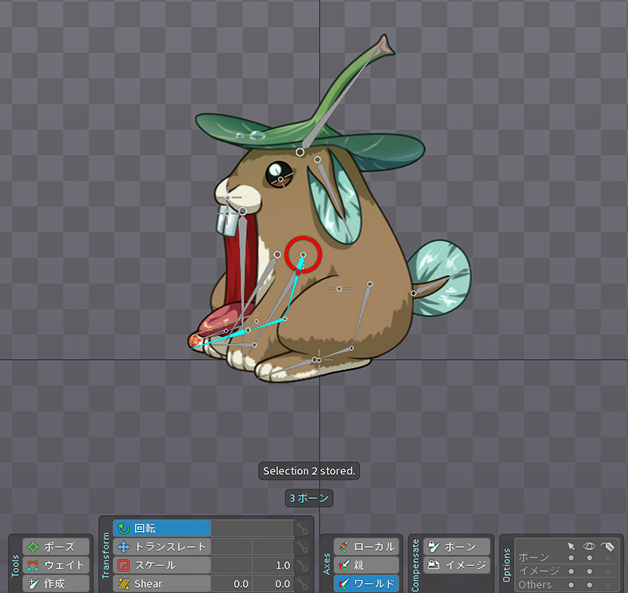
Task: Click the select-arrow column icon in Options
Action: [571, 546]
